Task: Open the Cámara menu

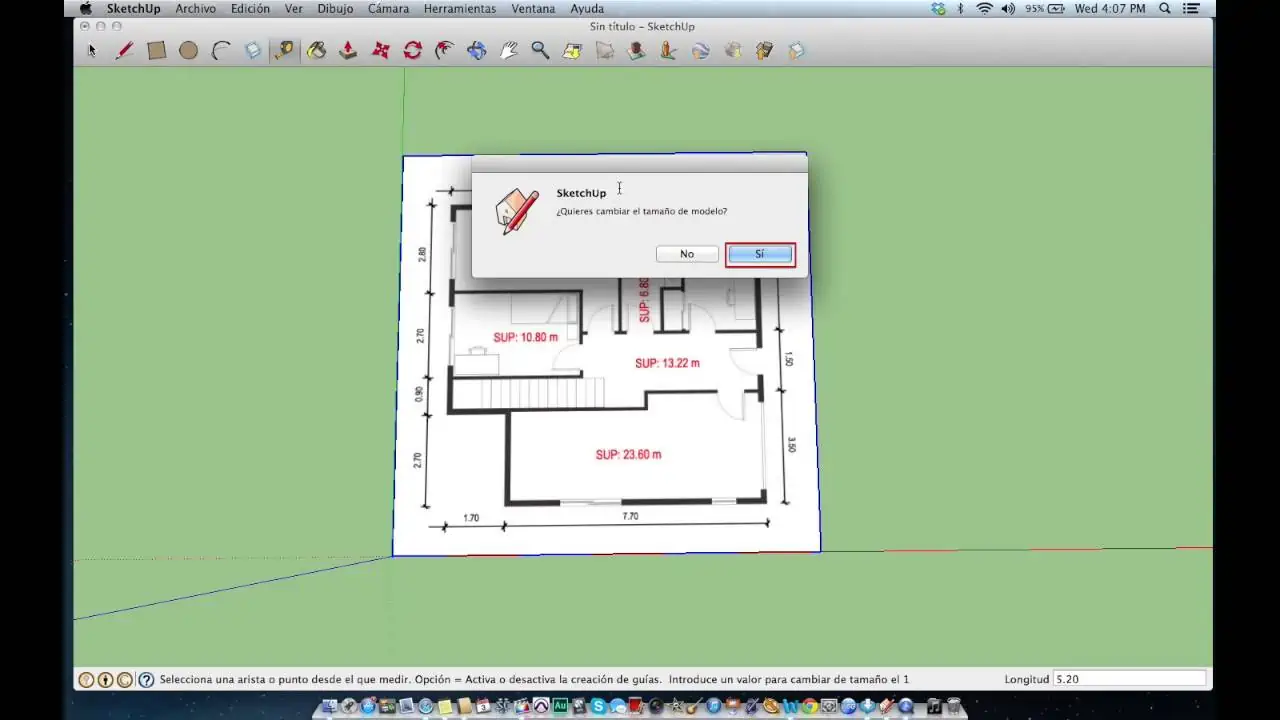Action: (388, 8)
